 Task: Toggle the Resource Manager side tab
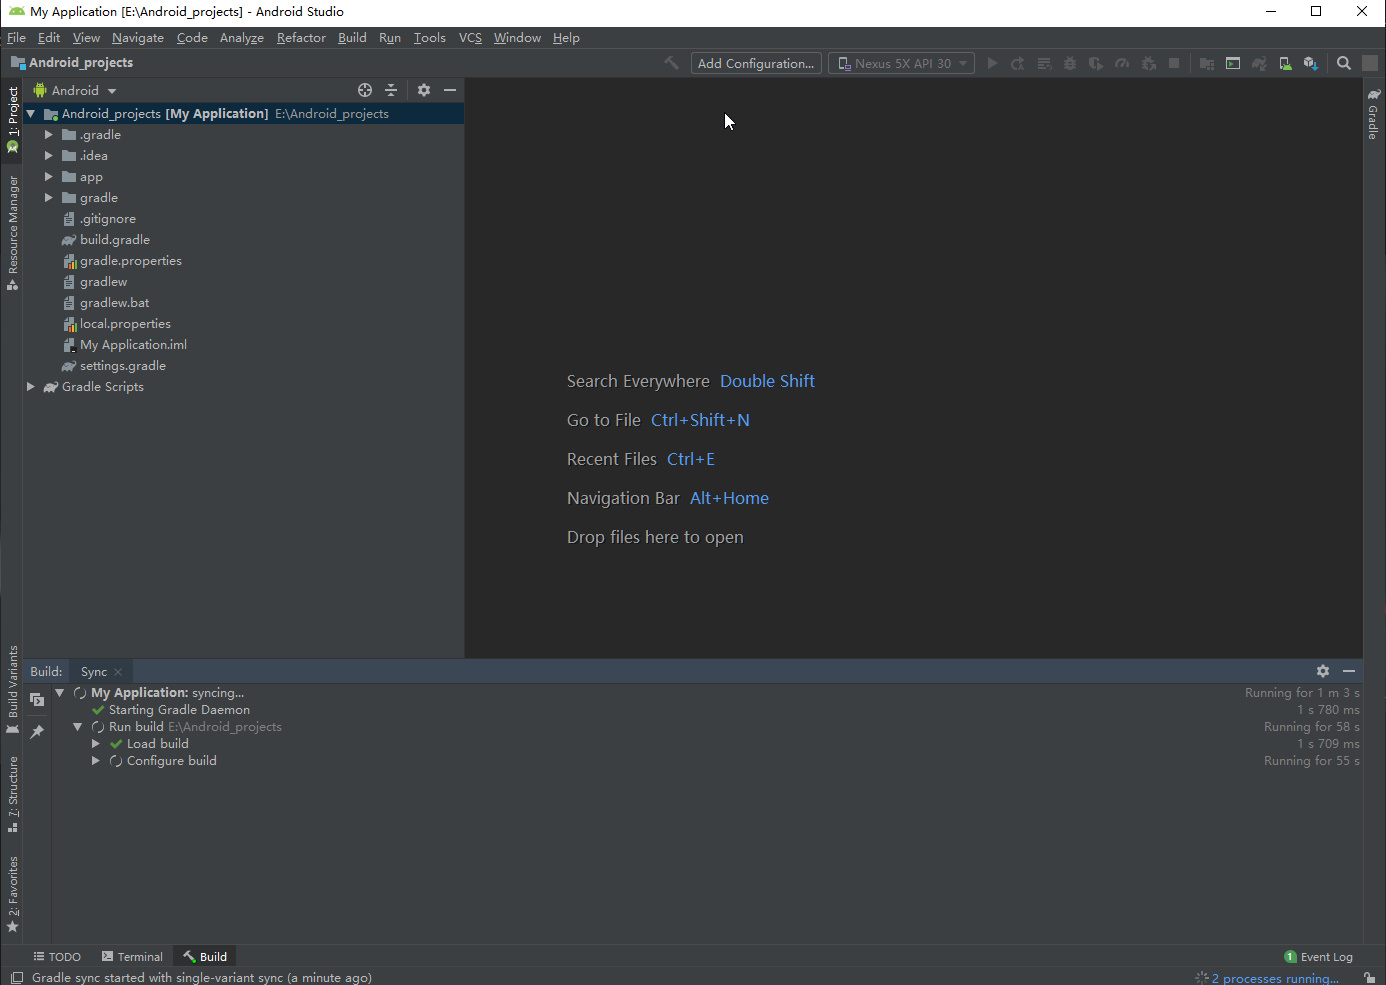coord(12,233)
